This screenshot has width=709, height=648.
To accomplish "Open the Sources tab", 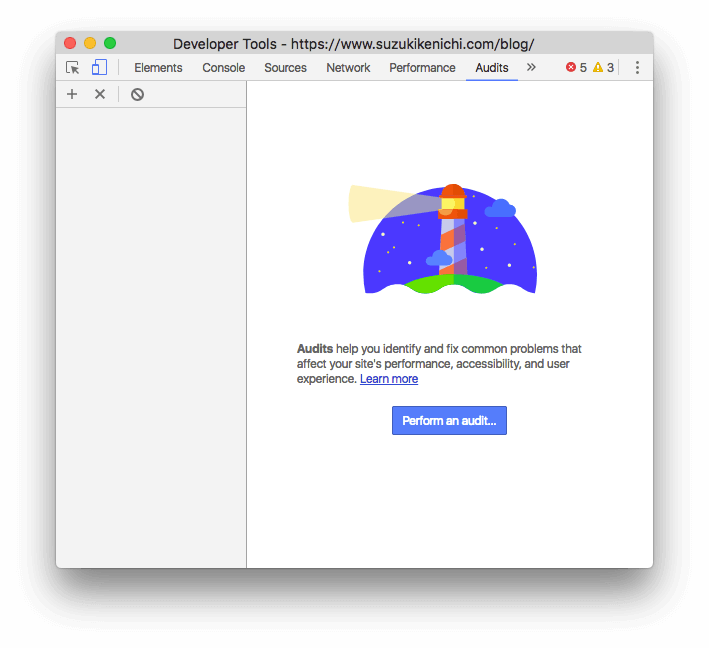I will pyautogui.click(x=285, y=68).
